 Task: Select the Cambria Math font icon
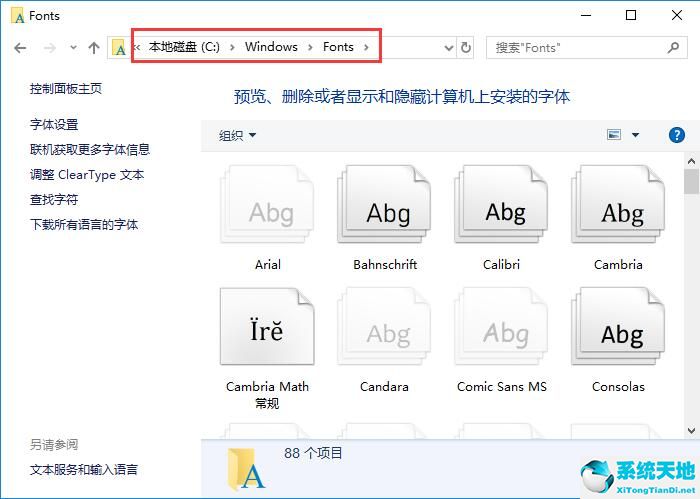pos(267,326)
